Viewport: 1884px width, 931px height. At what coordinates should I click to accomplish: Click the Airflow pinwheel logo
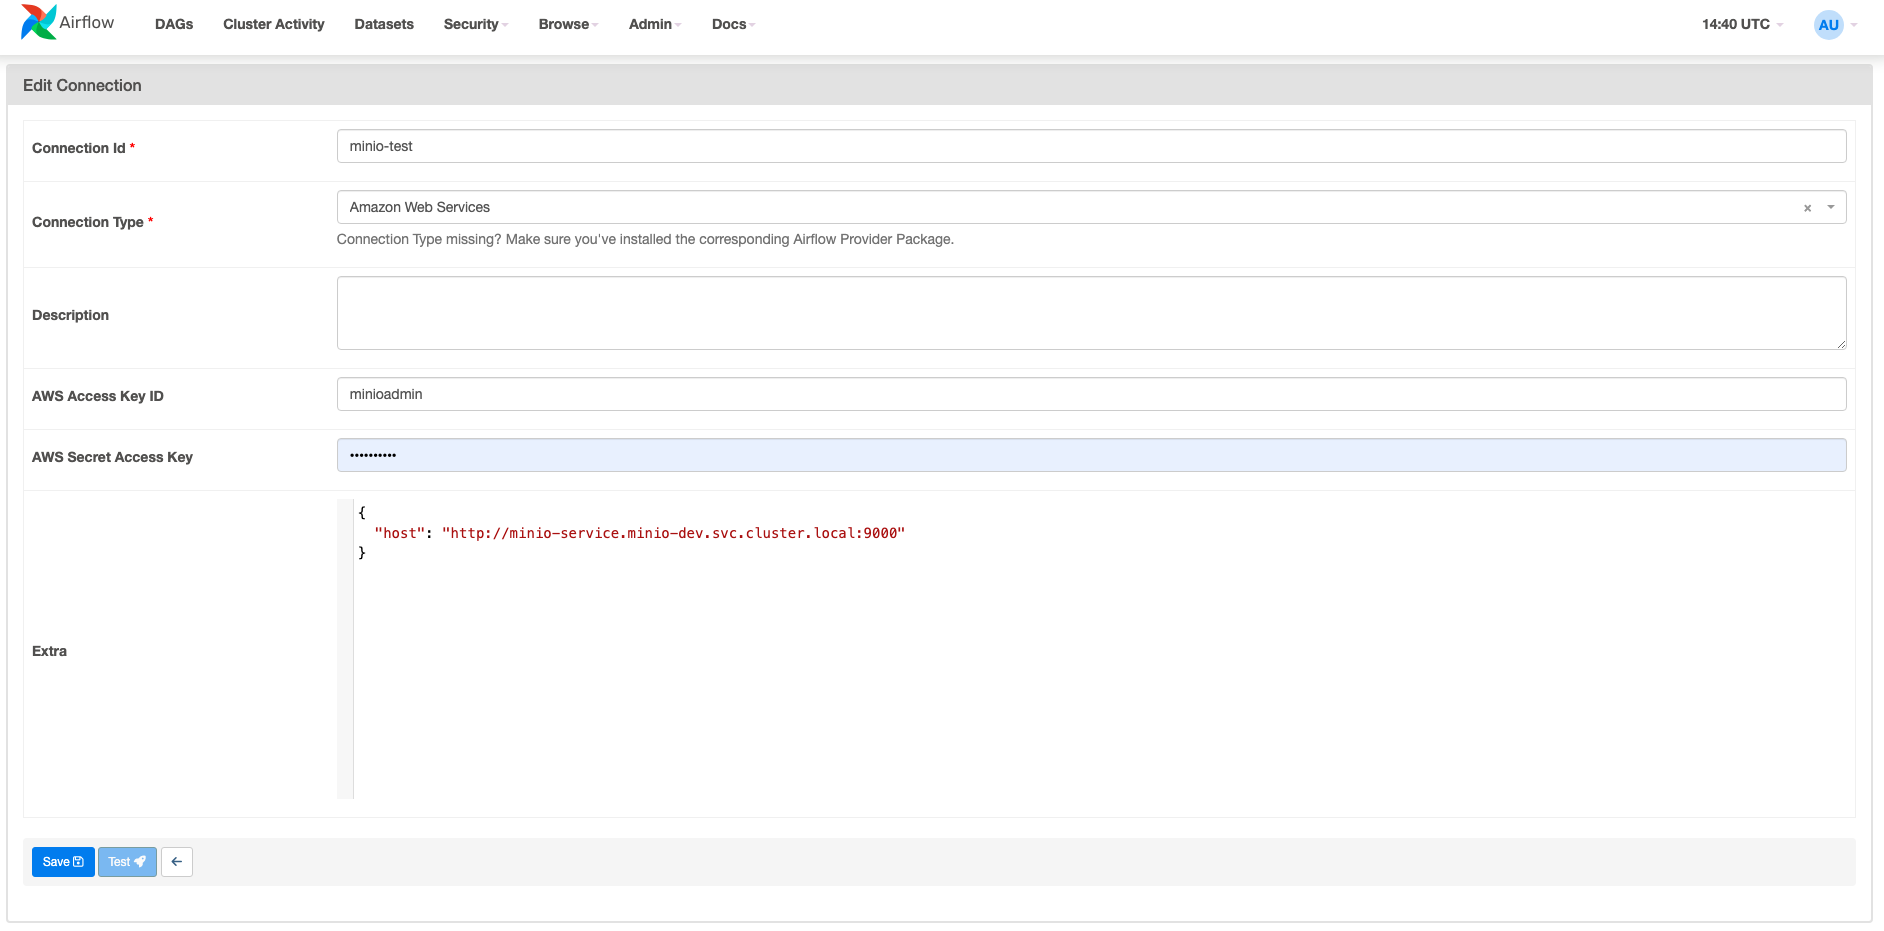(x=37, y=22)
